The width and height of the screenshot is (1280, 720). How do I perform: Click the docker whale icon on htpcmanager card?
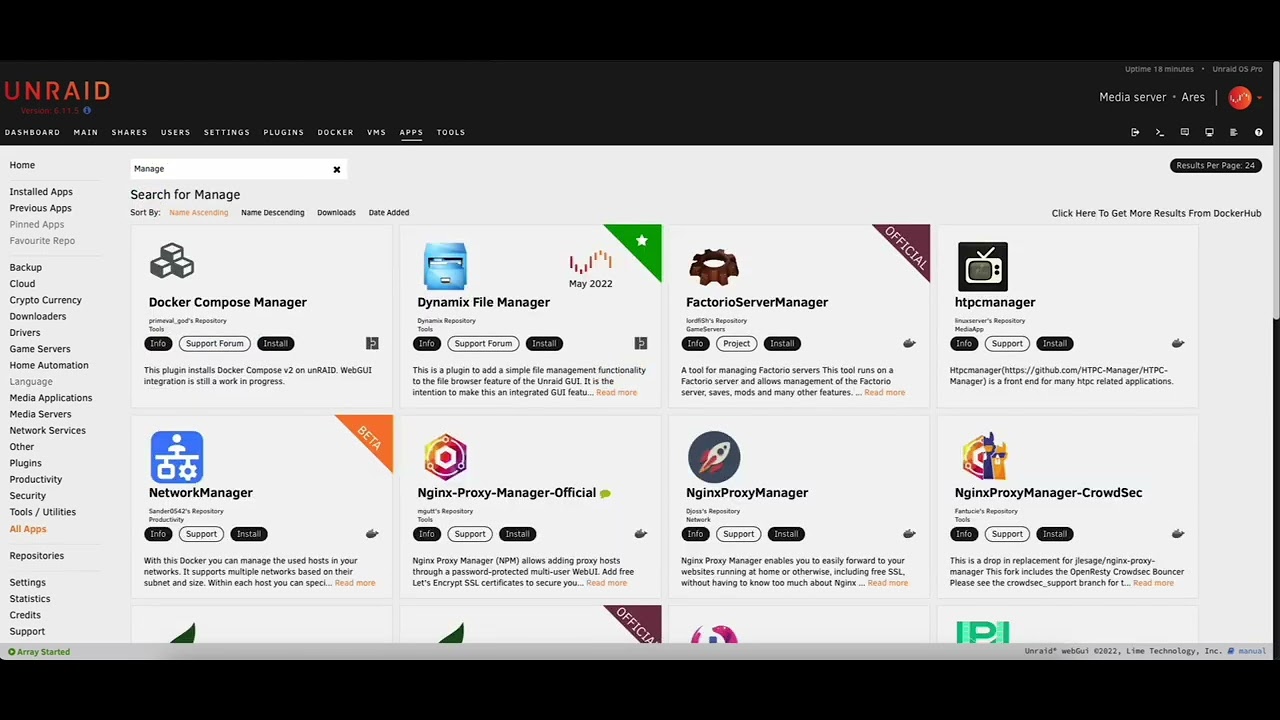pyautogui.click(x=1178, y=343)
